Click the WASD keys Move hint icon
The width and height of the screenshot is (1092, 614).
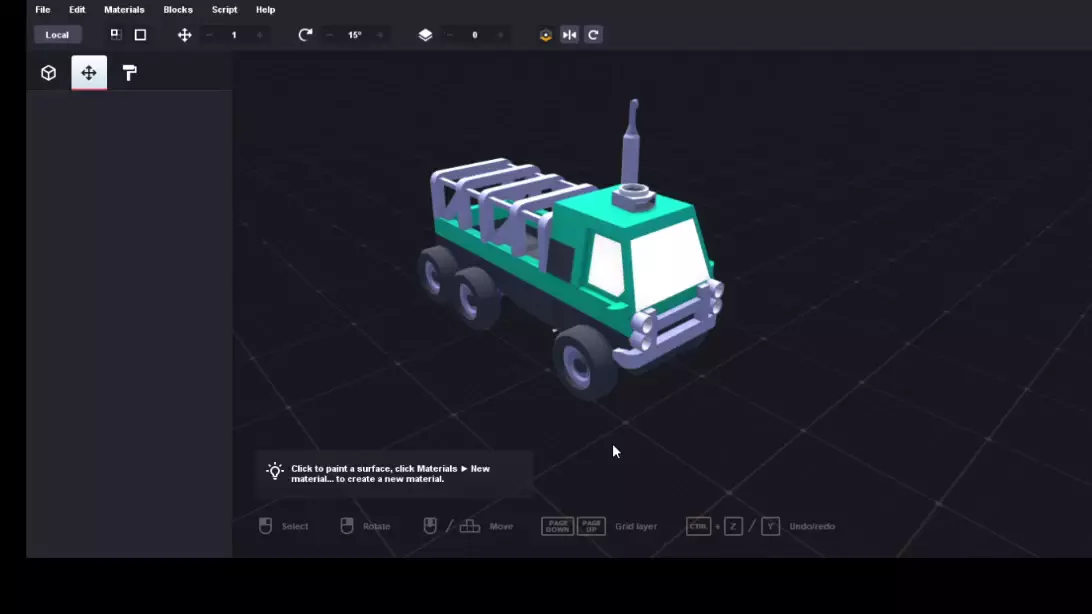point(470,526)
